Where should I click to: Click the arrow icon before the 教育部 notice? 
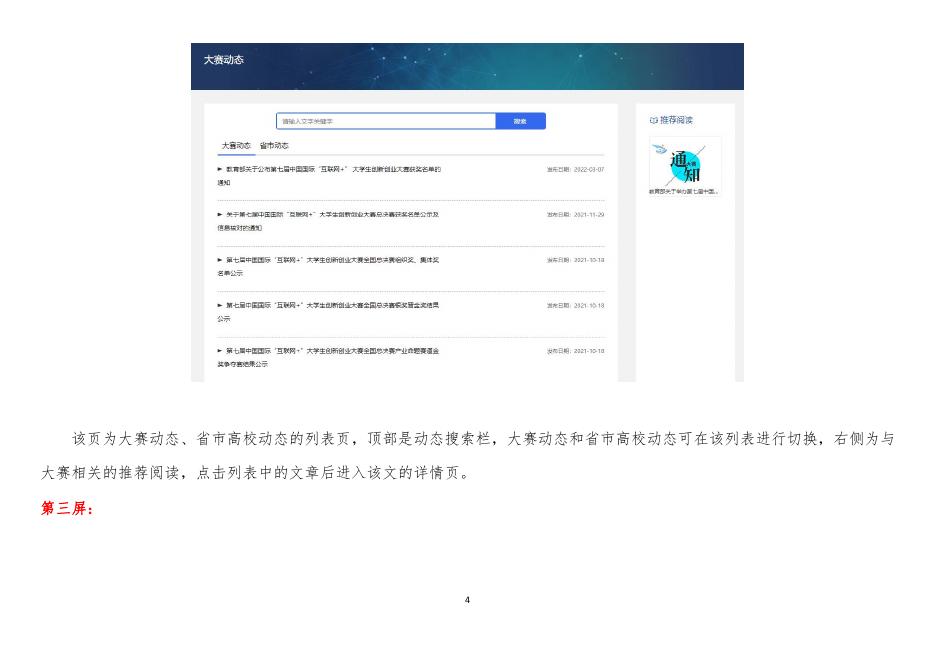point(222,169)
